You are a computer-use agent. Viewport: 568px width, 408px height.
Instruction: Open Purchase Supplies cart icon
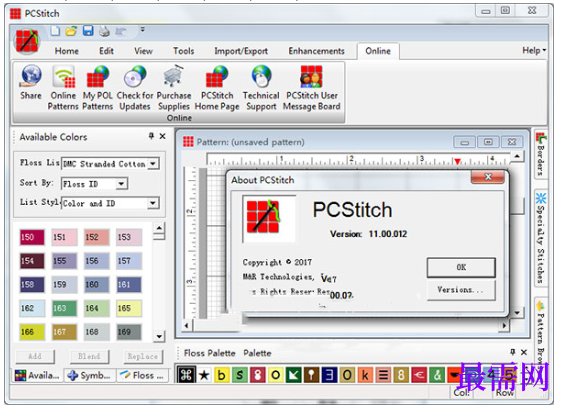[x=174, y=76]
